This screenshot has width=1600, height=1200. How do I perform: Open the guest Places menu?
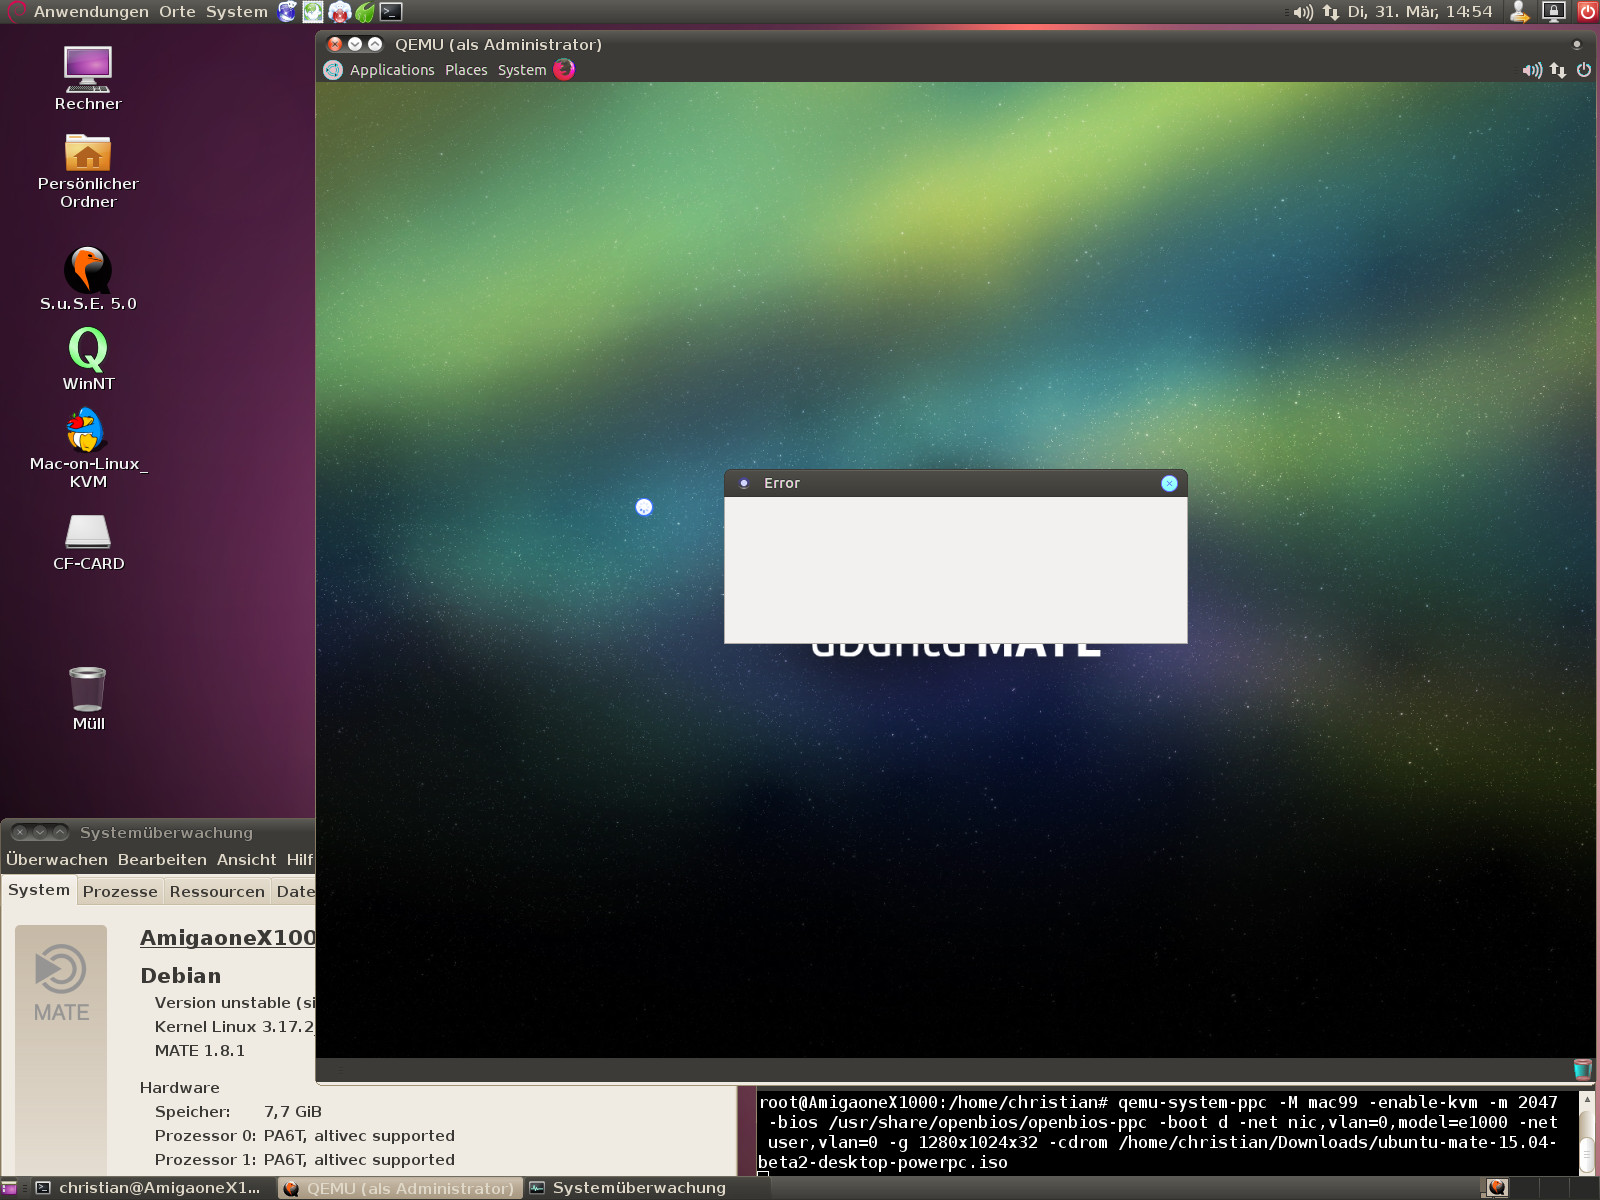pyautogui.click(x=466, y=70)
